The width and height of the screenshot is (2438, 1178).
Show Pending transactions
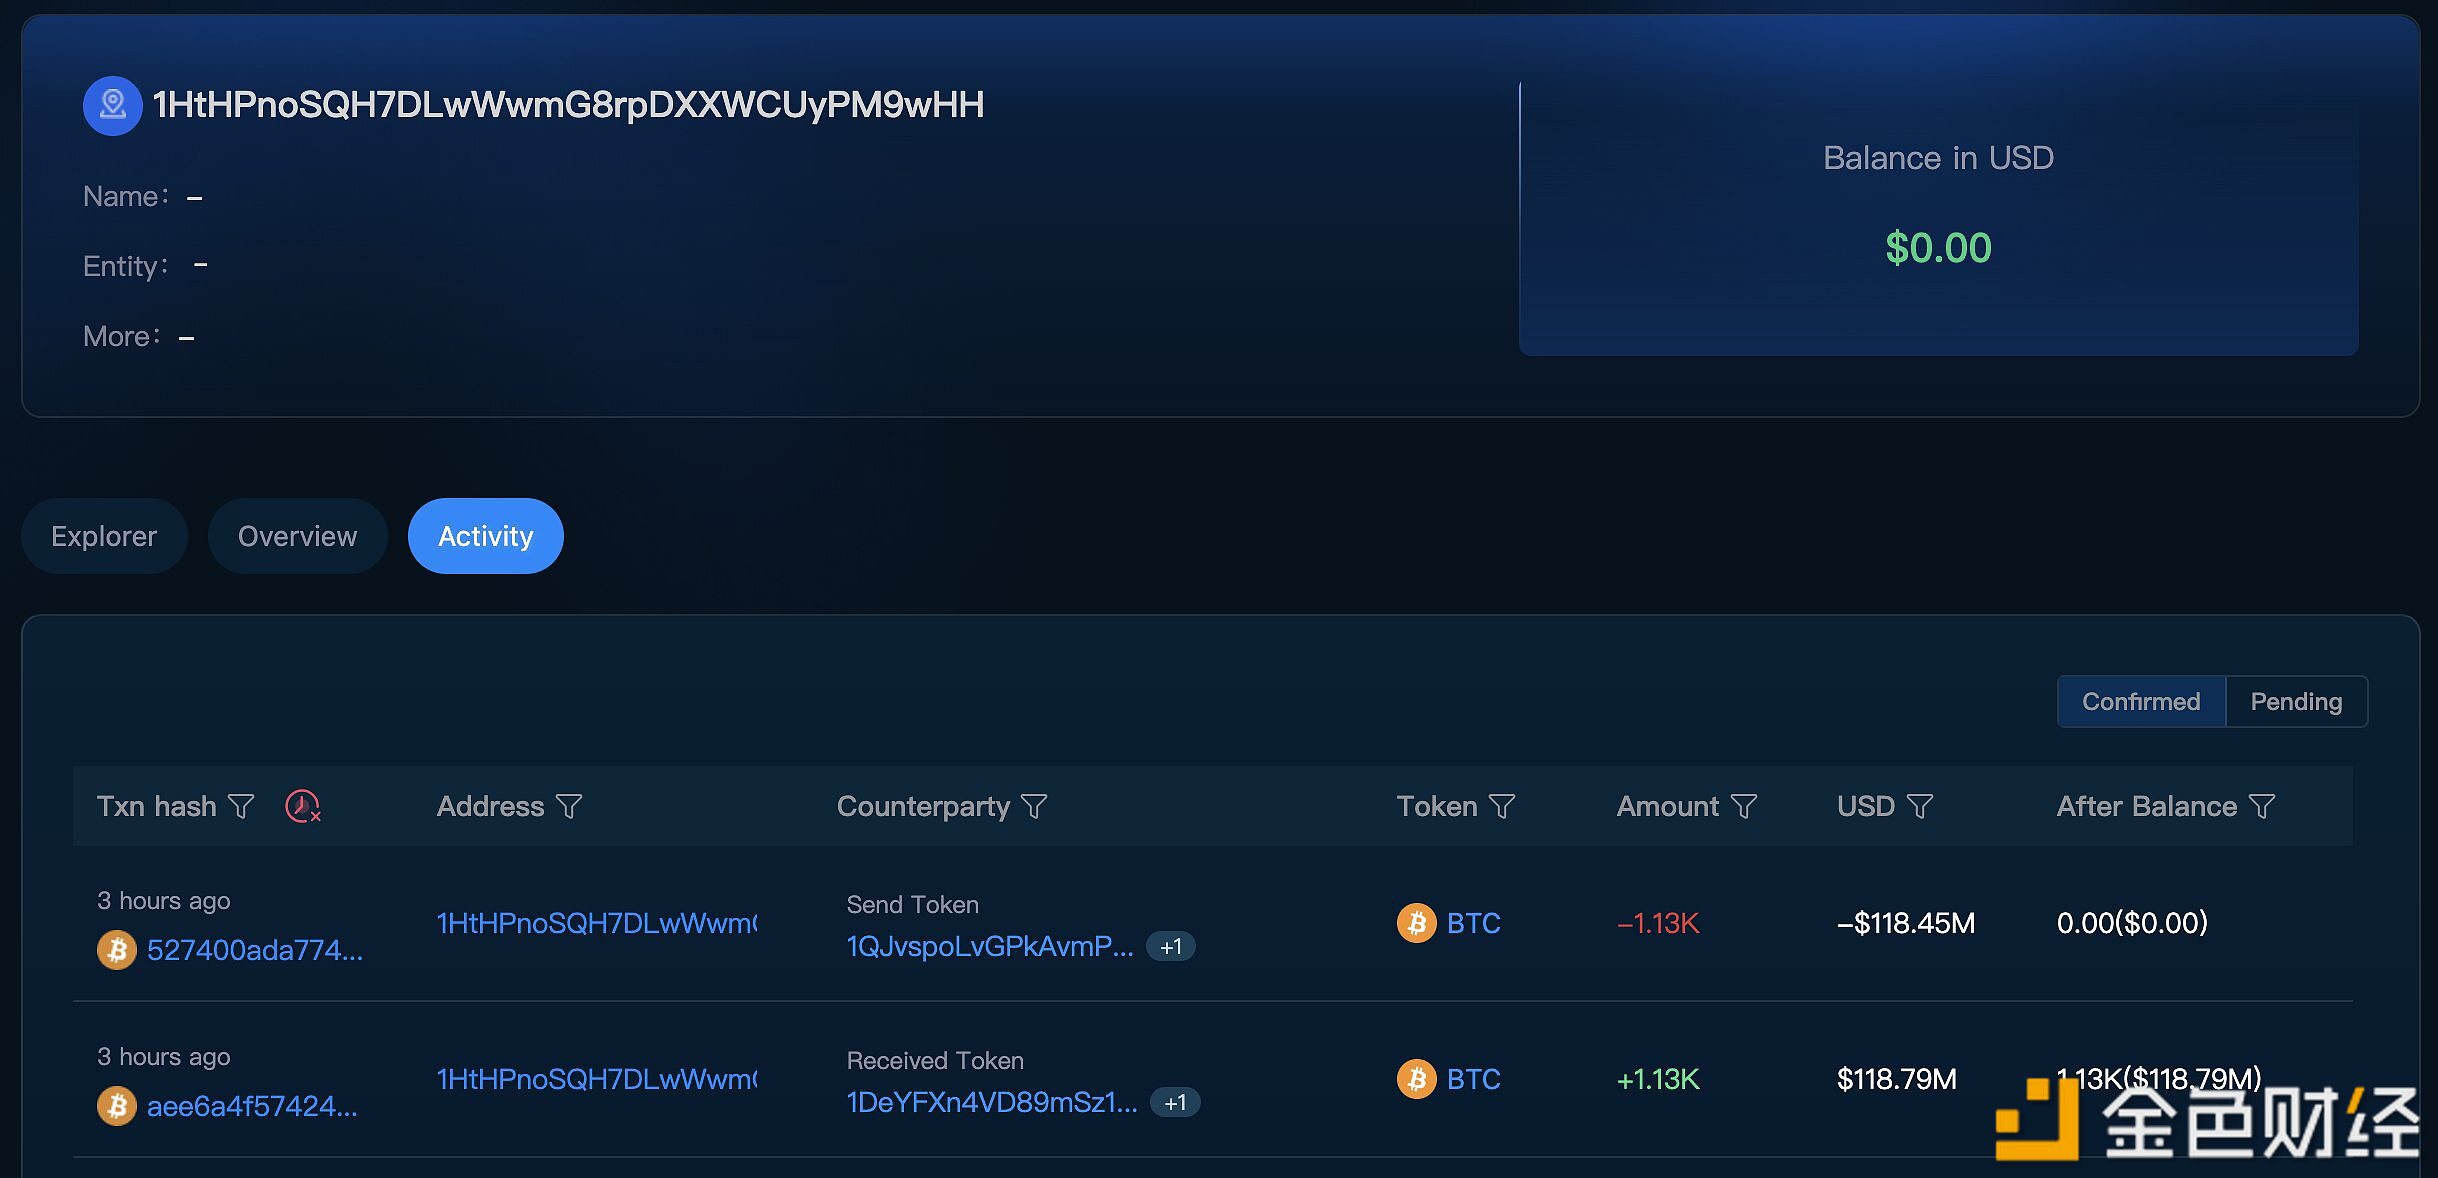click(x=2296, y=701)
